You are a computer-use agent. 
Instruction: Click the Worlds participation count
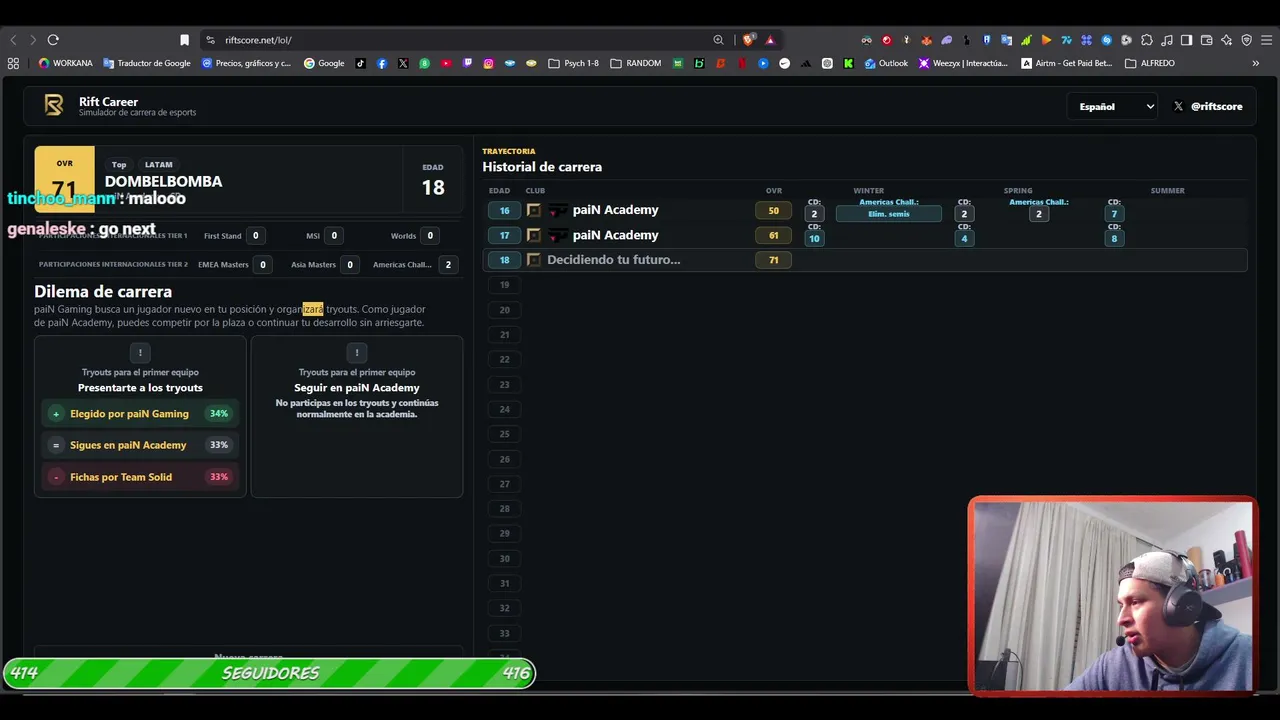coord(430,236)
